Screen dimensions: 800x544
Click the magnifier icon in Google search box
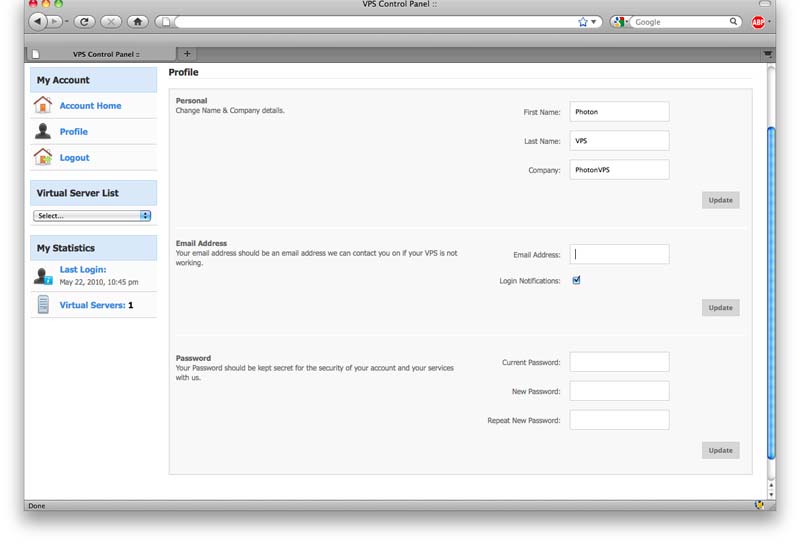point(733,21)
